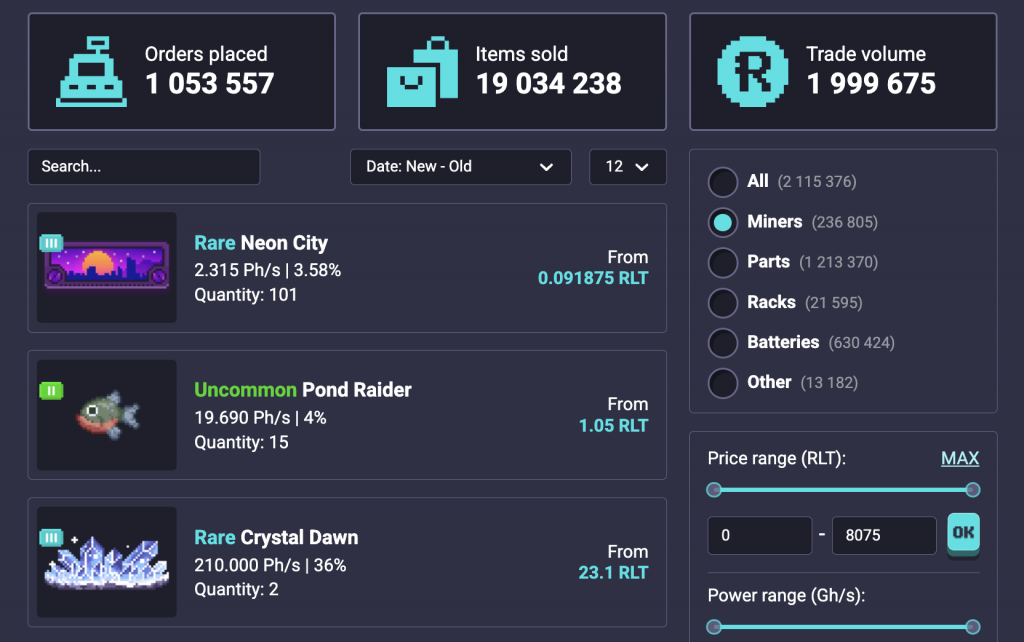The height and width of the screenshot is (642, 1024).
Task: Click the 0.091875 RLT price
Action: [593, 278]
